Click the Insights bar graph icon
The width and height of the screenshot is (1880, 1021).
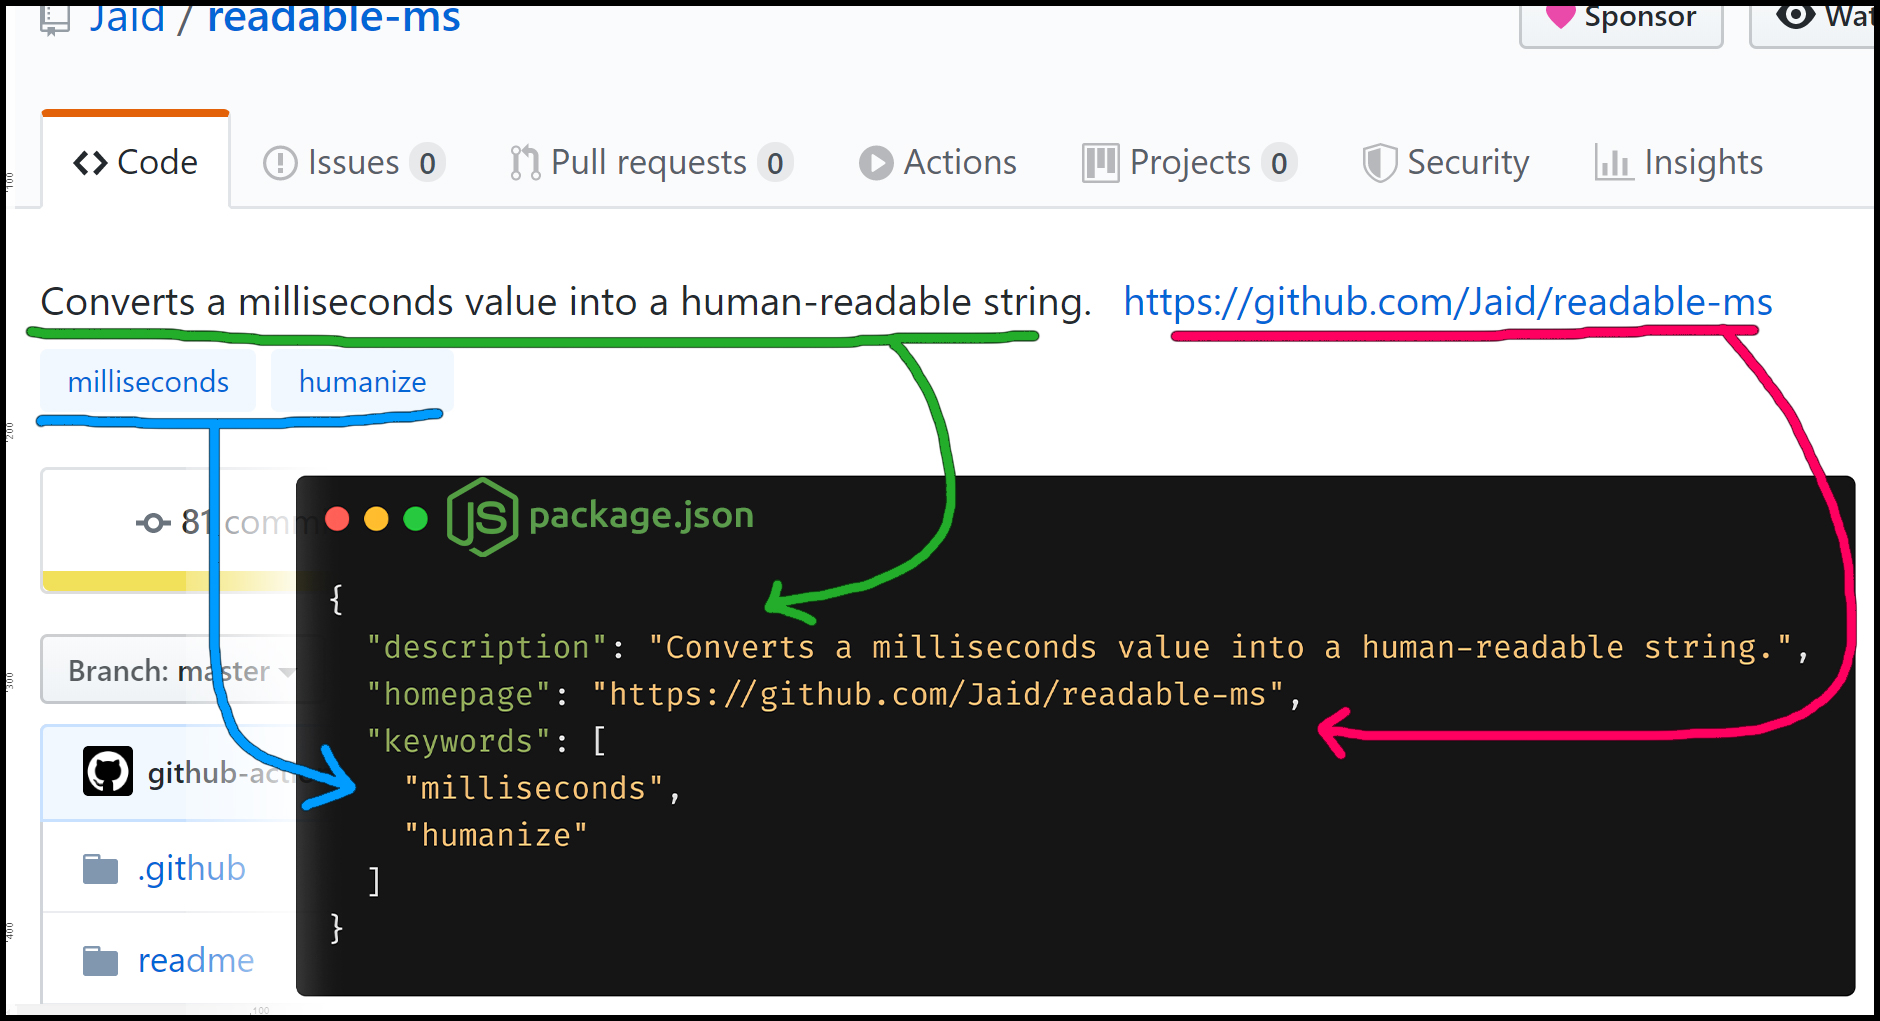click(1613, 163)
